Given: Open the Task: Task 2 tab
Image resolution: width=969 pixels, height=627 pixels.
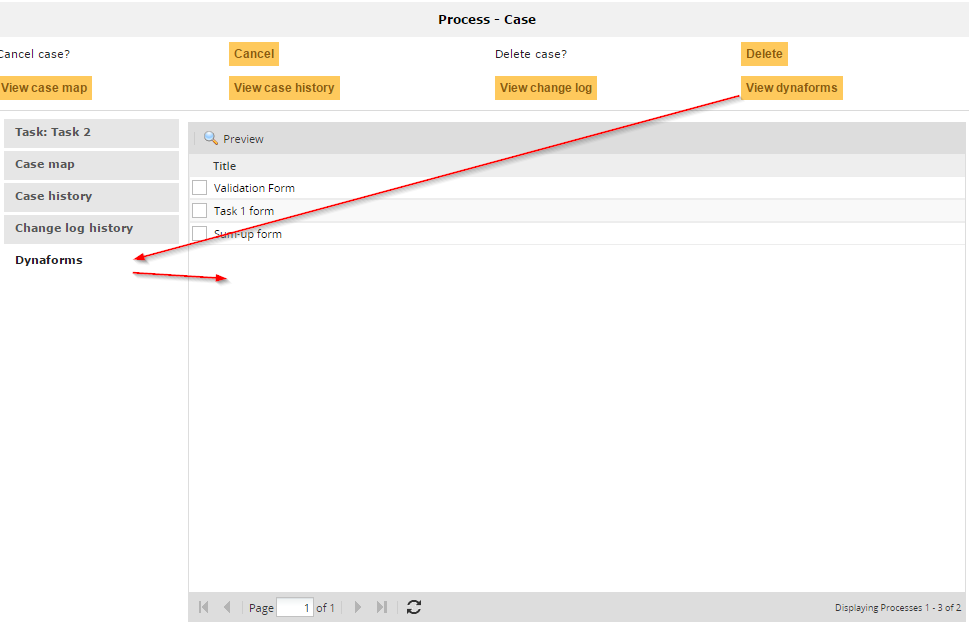Looking at the screenshot, I should (x=91, y=133).
